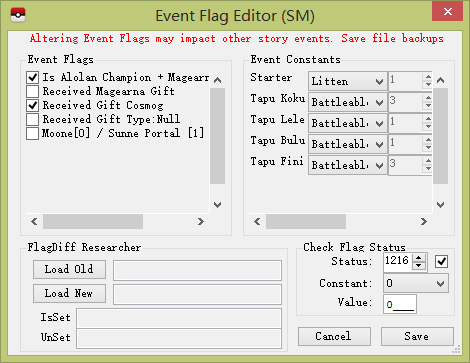Image resolution: width=470 pixels, height=363 pixels.
Task: Decrease the Tapu Lele numeric value
Action: [x=428, y=127]
